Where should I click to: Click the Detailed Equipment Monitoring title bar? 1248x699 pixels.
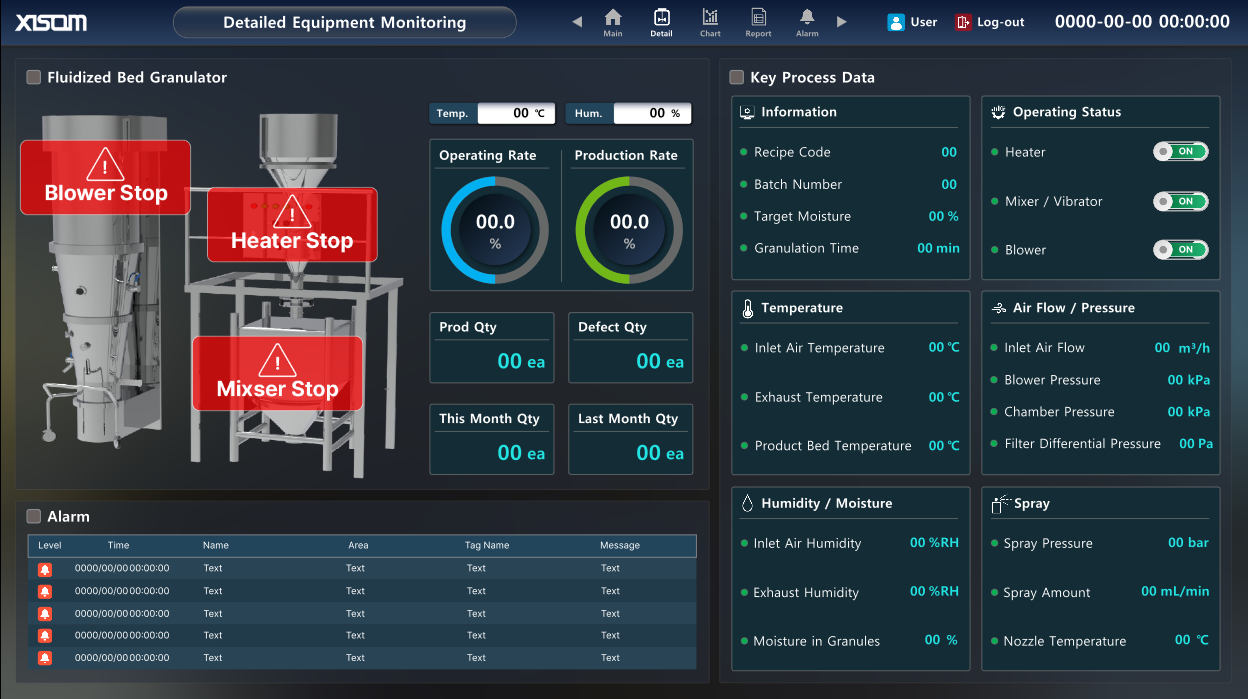click(344, 21)
